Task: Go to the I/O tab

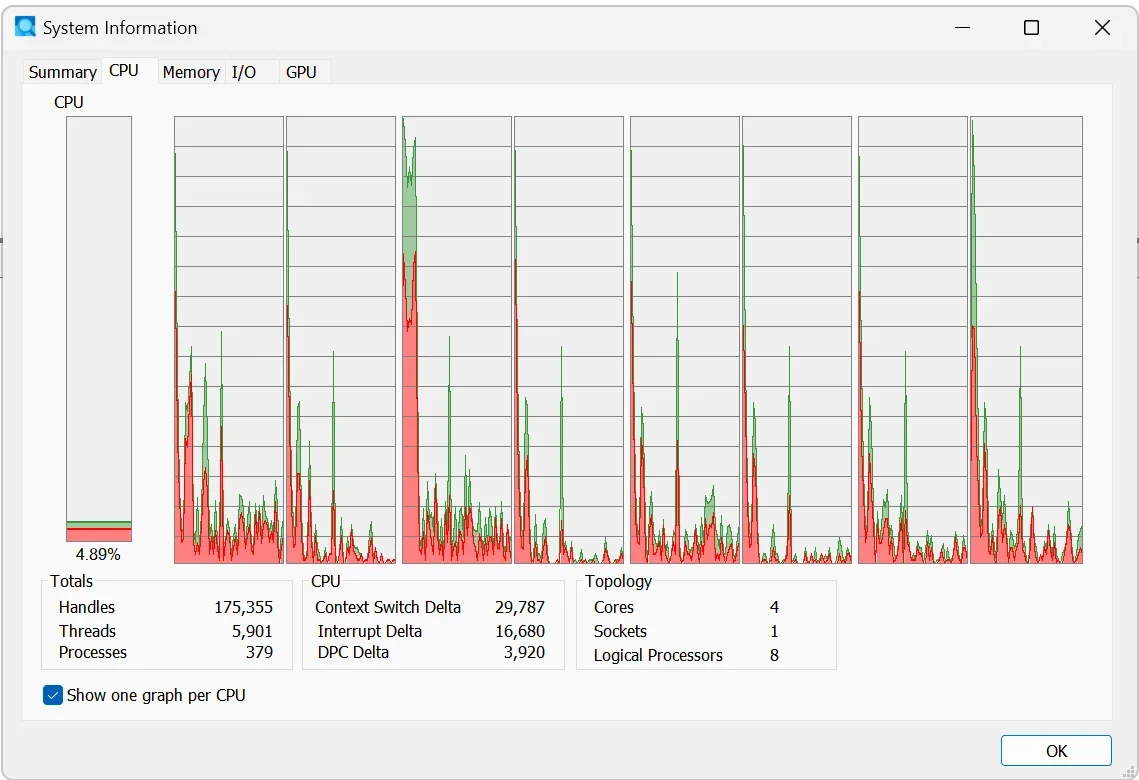Action: [x=244, y=72]
